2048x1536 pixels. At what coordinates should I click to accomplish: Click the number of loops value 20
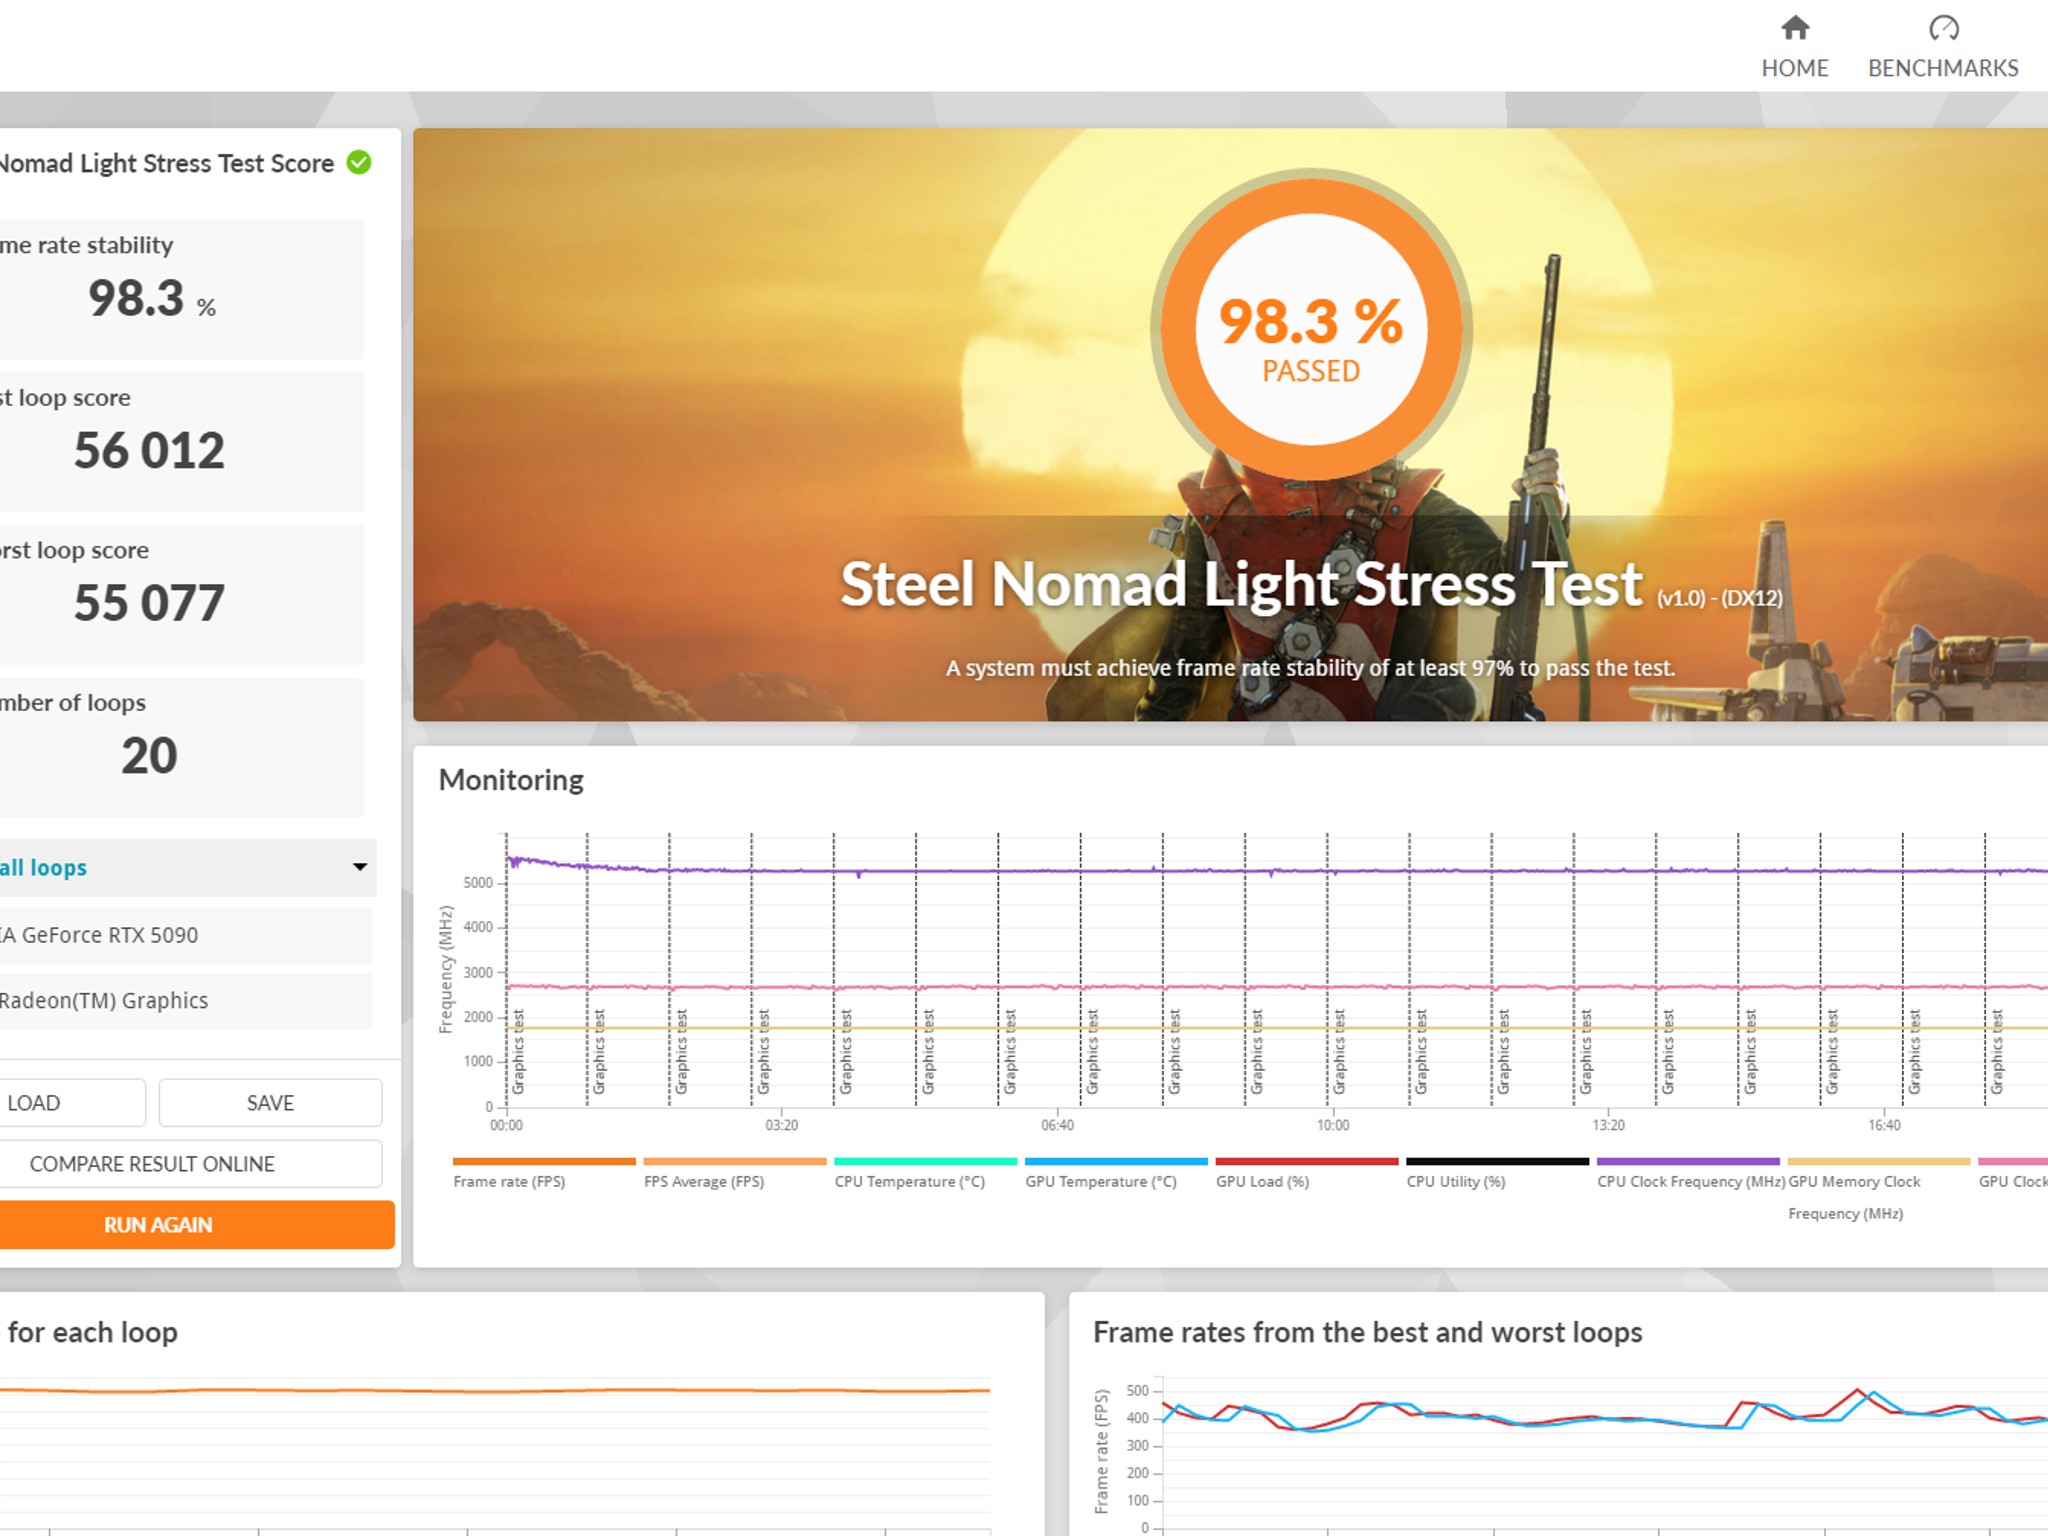pos(149,755)
